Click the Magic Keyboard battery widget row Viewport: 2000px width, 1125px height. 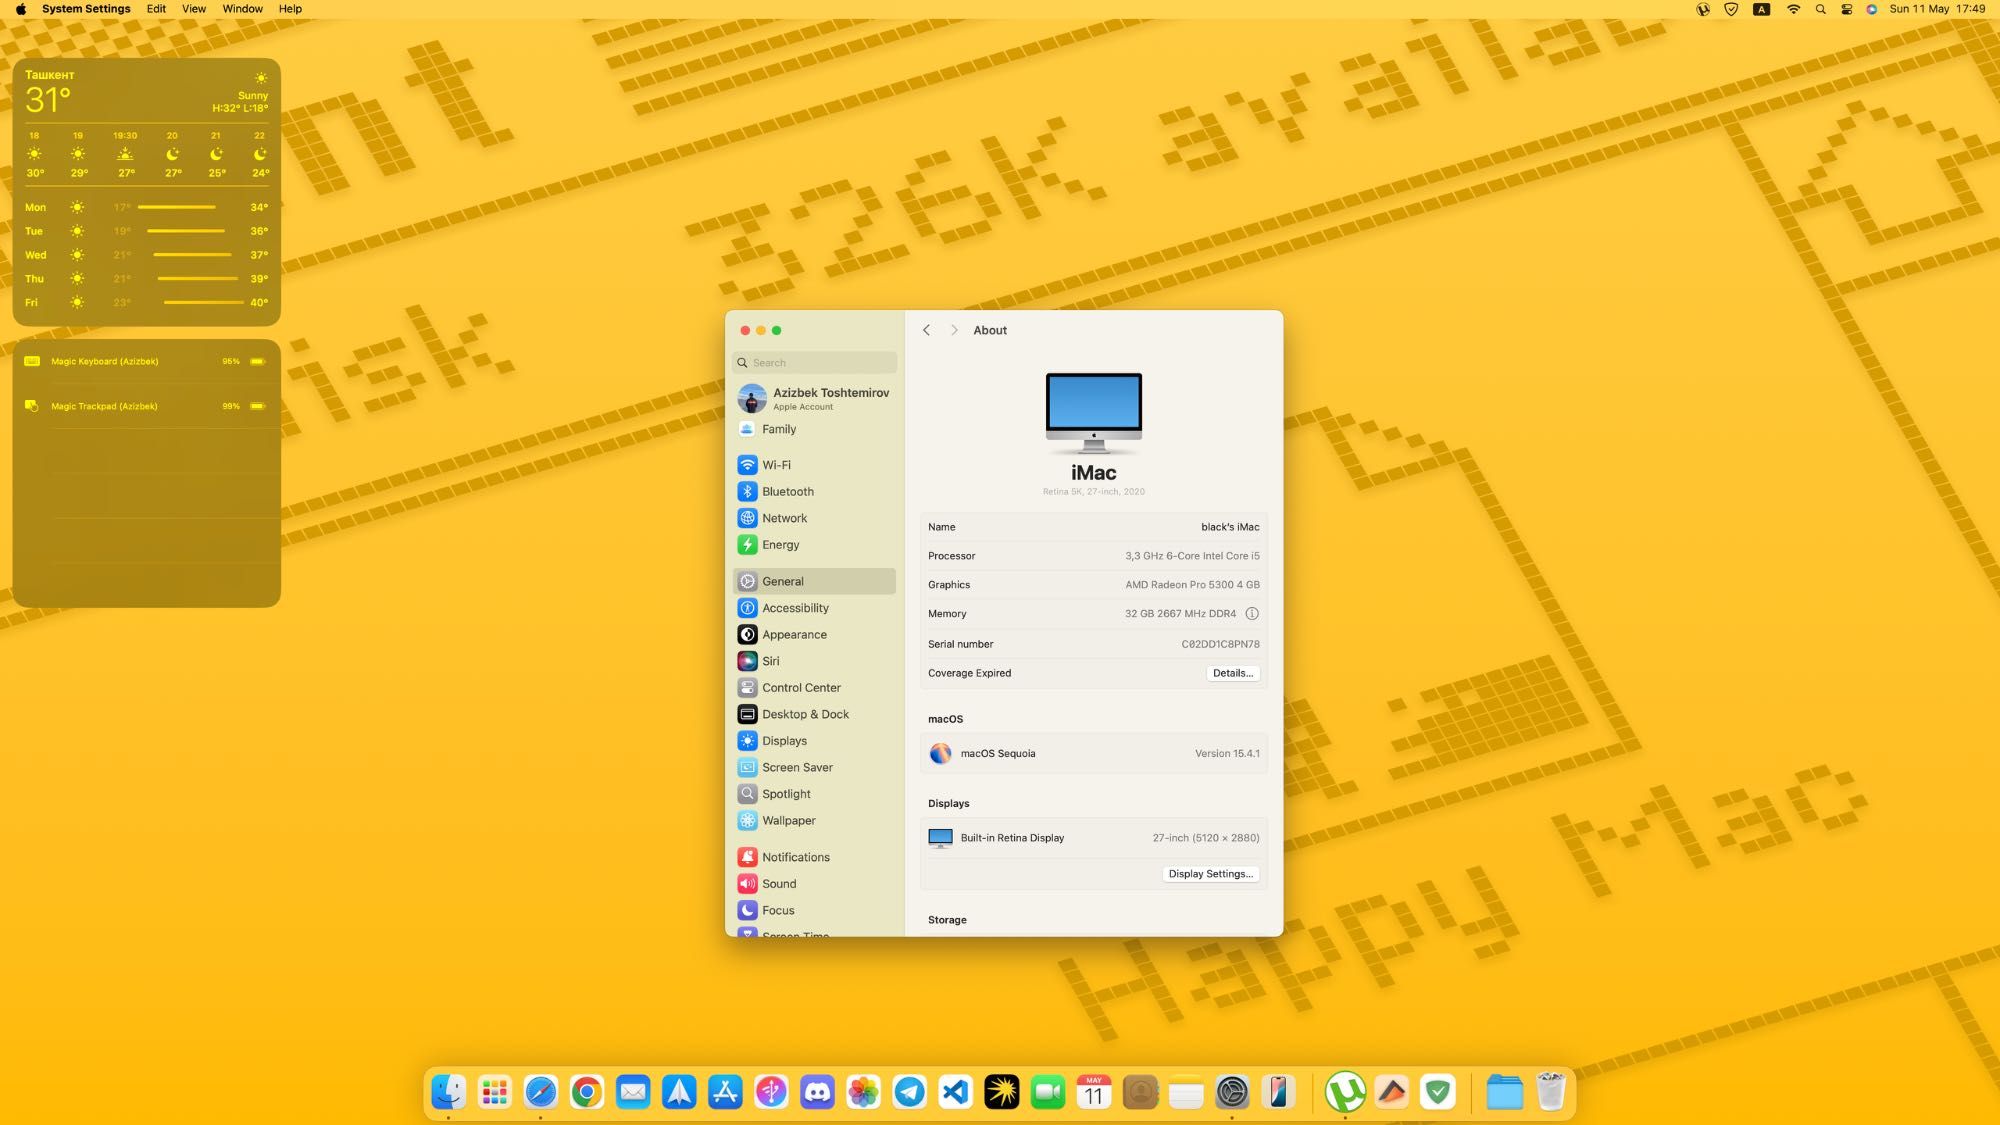(146, 362)
